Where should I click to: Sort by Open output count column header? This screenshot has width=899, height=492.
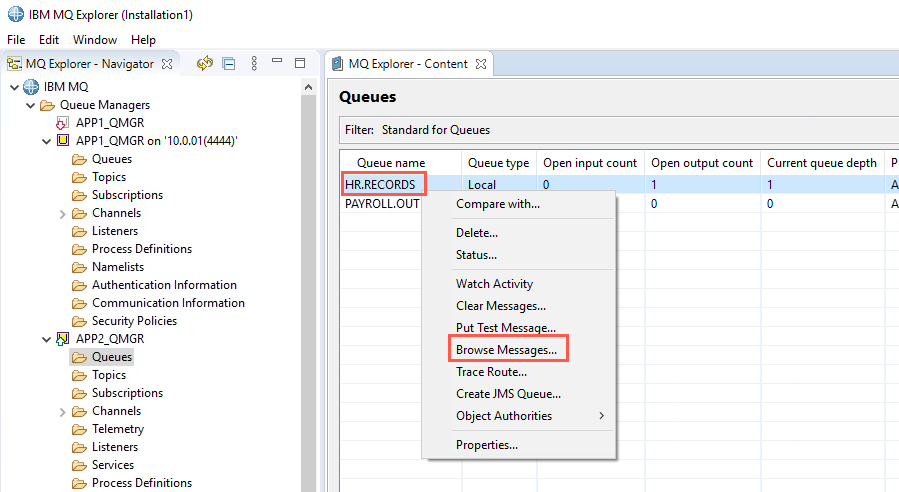(x=702, y=163)
